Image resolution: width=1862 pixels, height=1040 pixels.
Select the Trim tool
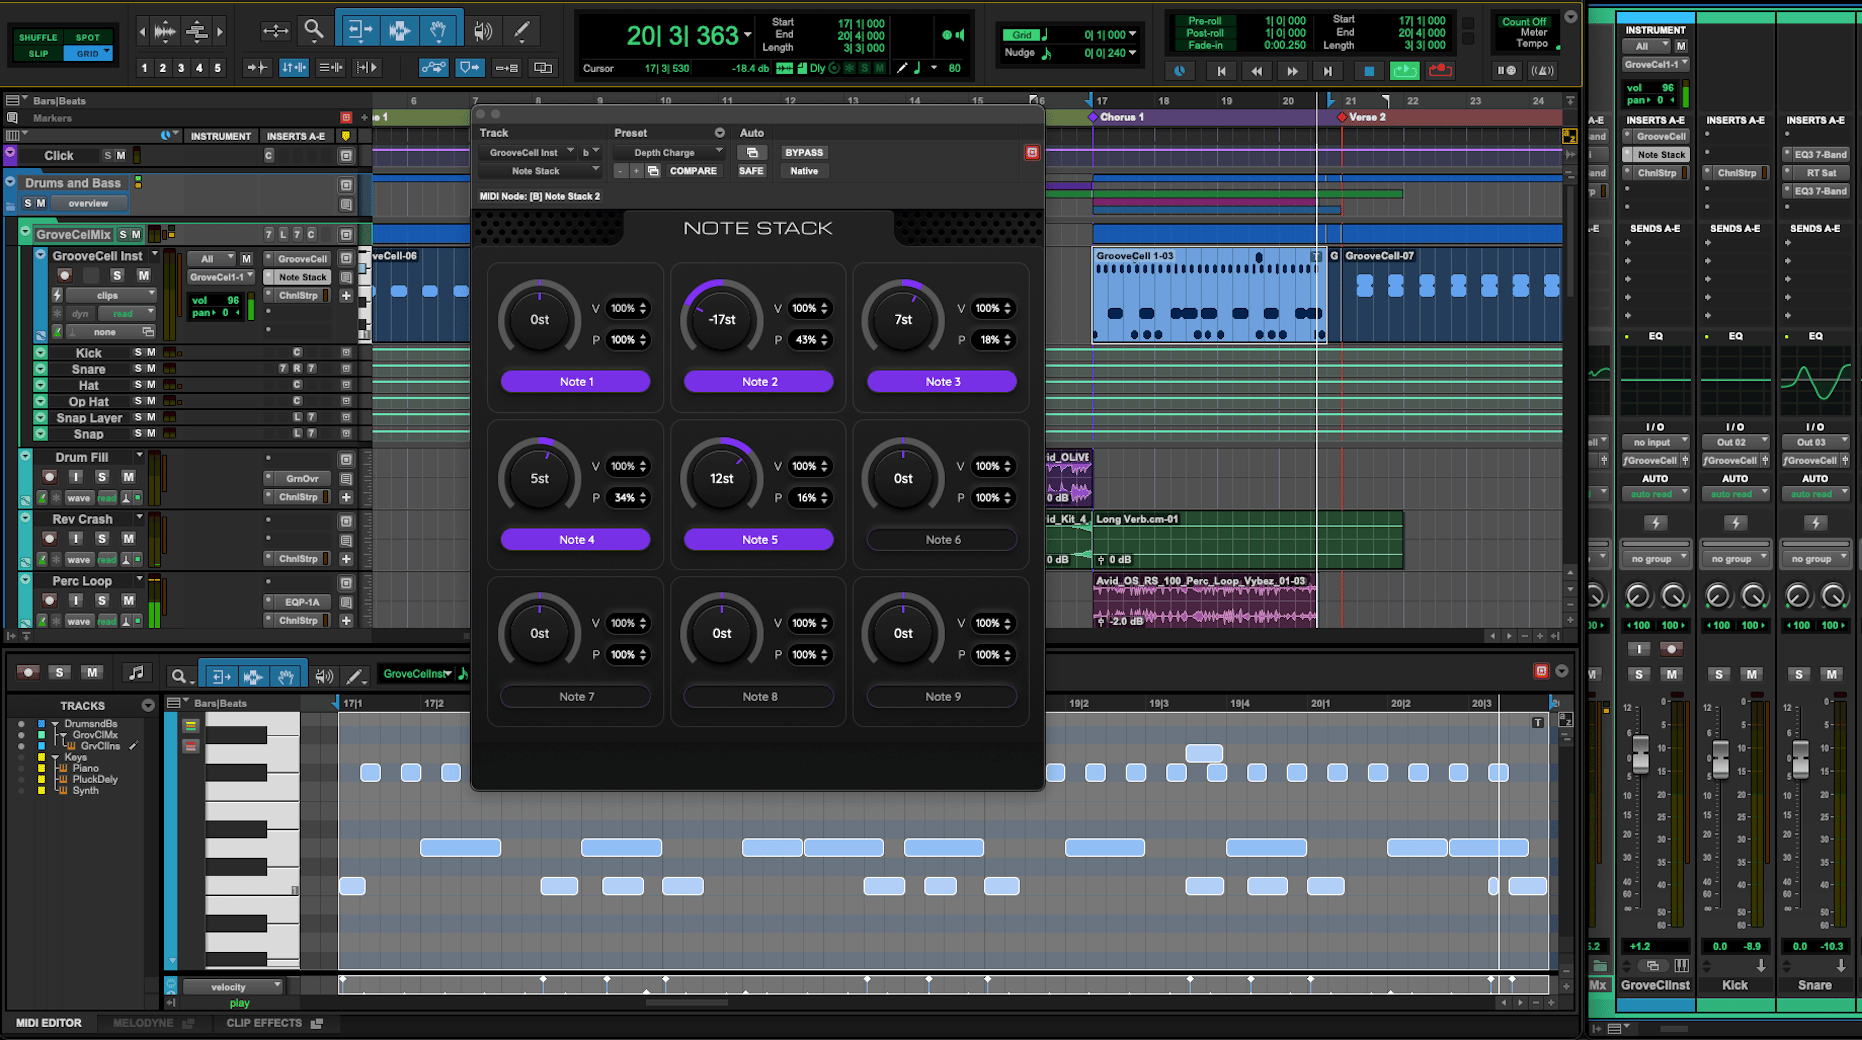tap(358, 29)
